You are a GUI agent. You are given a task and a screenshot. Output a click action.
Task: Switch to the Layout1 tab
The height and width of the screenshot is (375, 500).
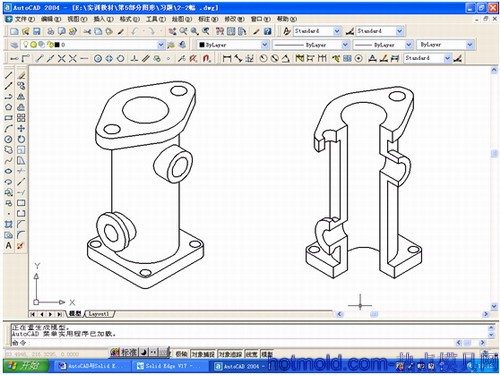(99, 314)
